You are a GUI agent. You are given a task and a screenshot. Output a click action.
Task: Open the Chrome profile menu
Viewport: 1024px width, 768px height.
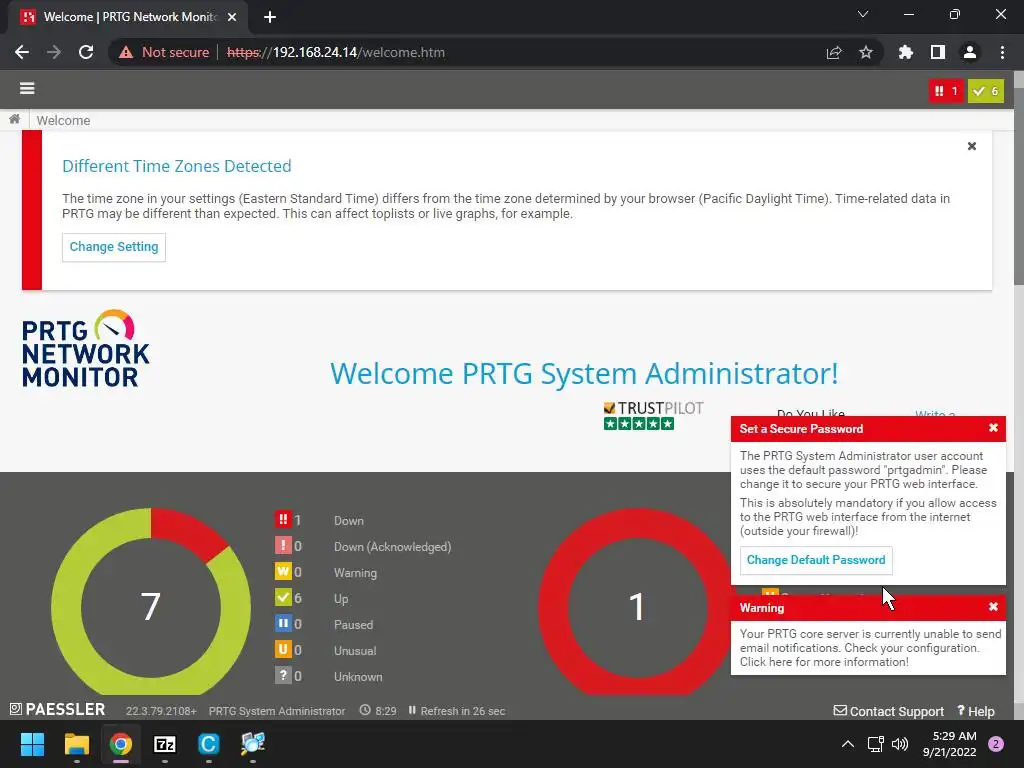tap(970, 52)
